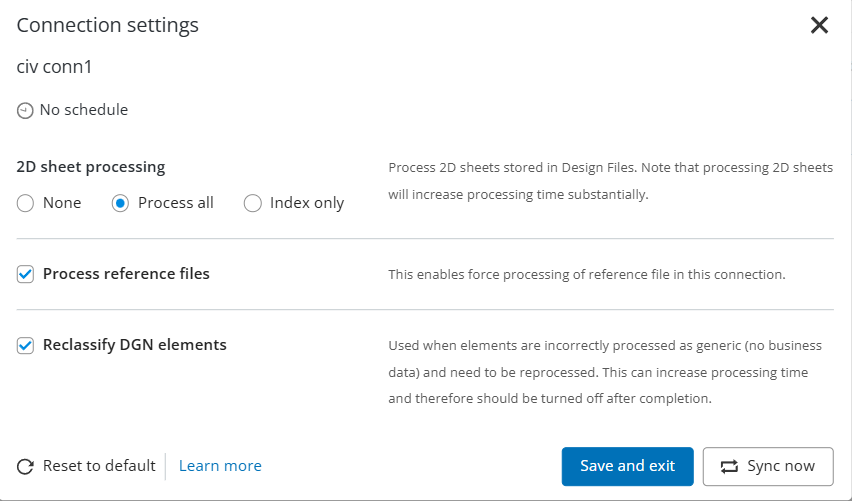The width and height of the screenshot is (852, 501).
Task: Click the circular reset arrow icon
Action: click(x=26, y=466)
